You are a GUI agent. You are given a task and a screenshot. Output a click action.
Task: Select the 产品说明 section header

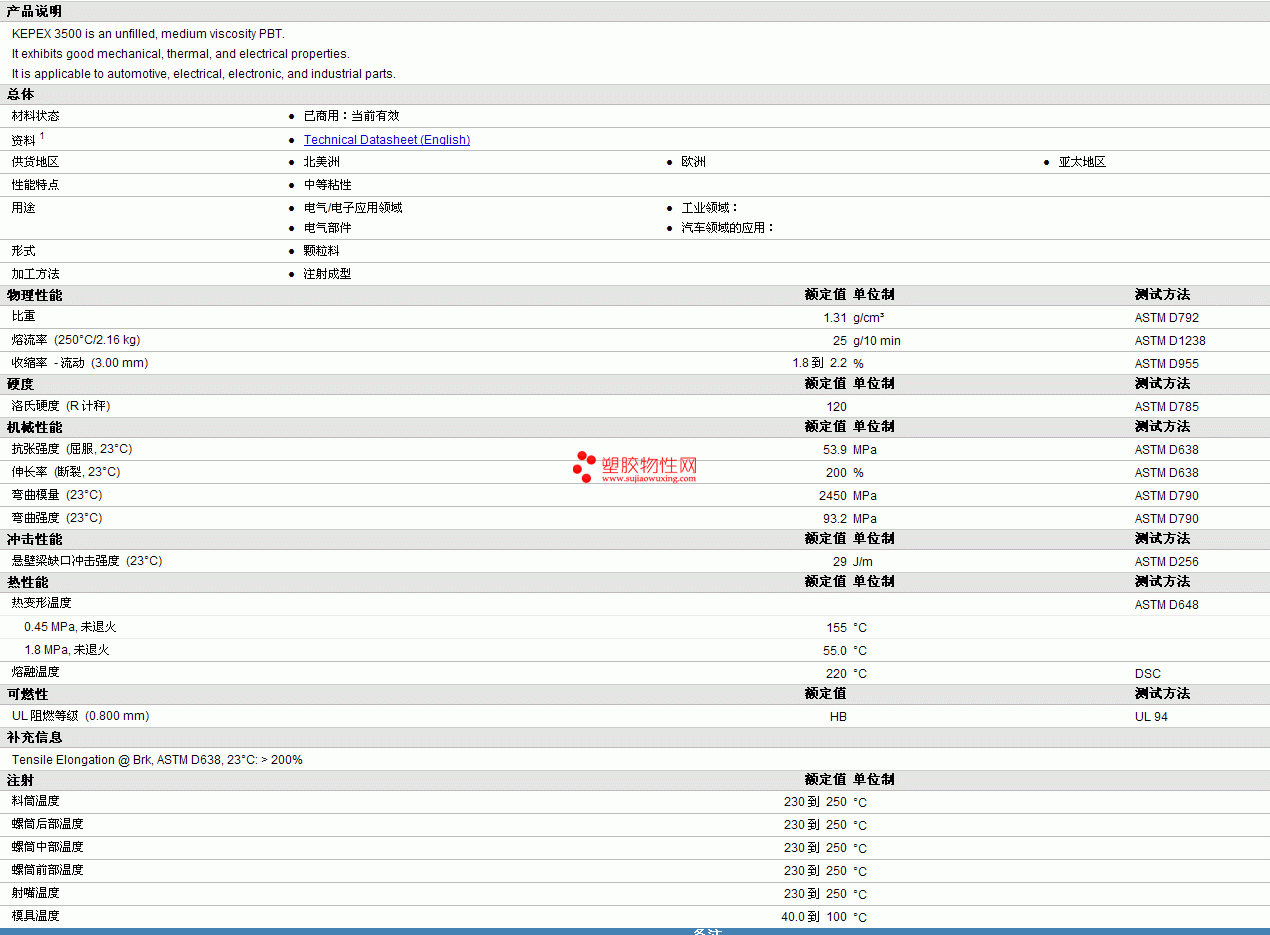(34, 11)
